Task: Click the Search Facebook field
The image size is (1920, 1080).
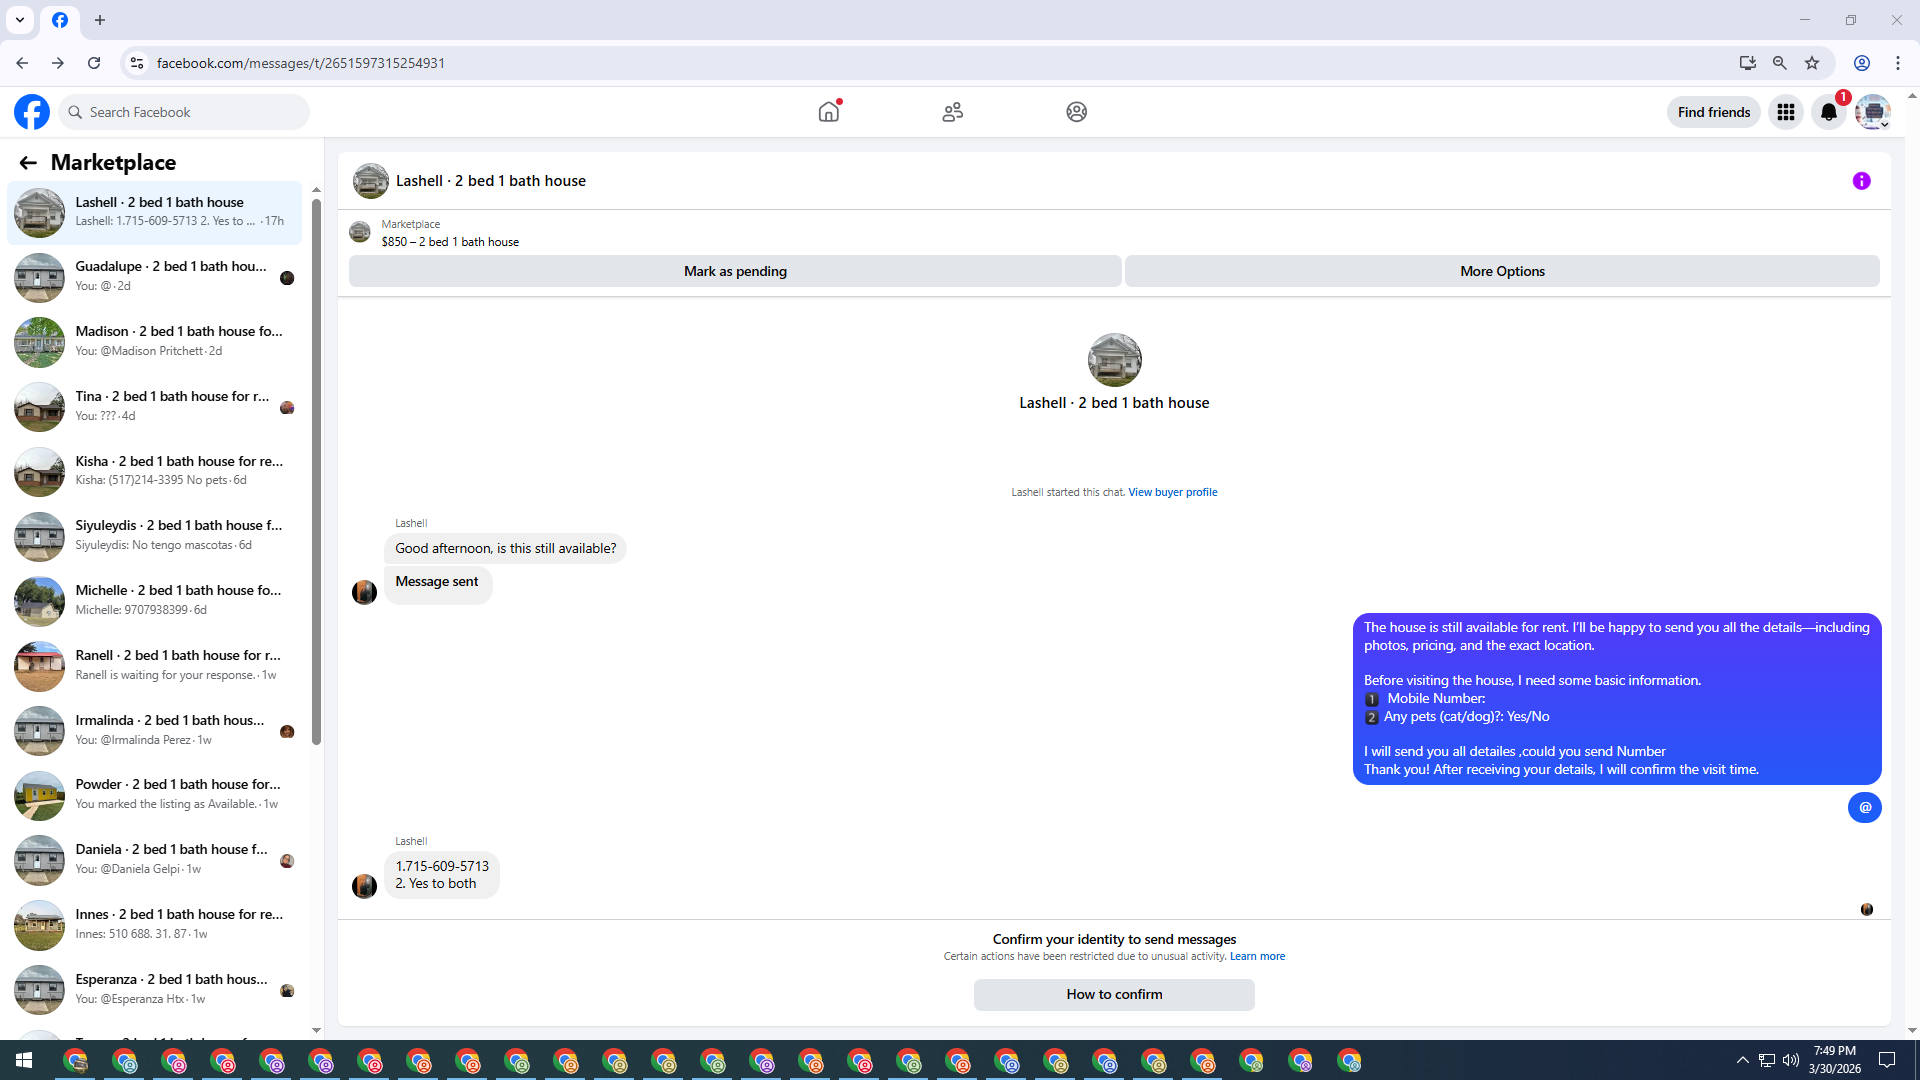Action: point(185,112)
